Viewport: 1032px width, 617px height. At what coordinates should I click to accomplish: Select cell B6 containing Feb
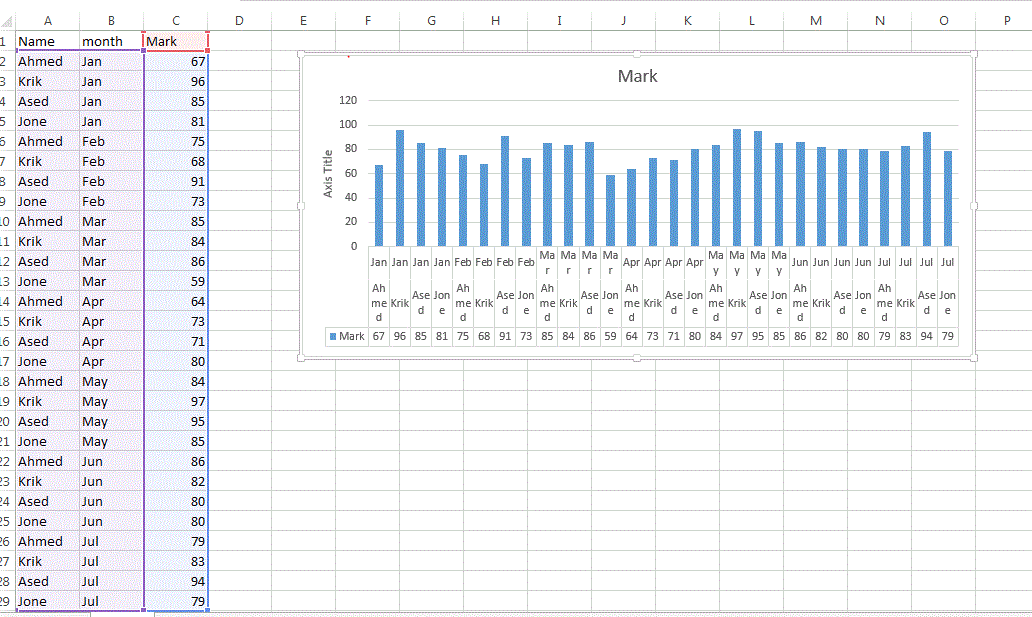[111, 142]
